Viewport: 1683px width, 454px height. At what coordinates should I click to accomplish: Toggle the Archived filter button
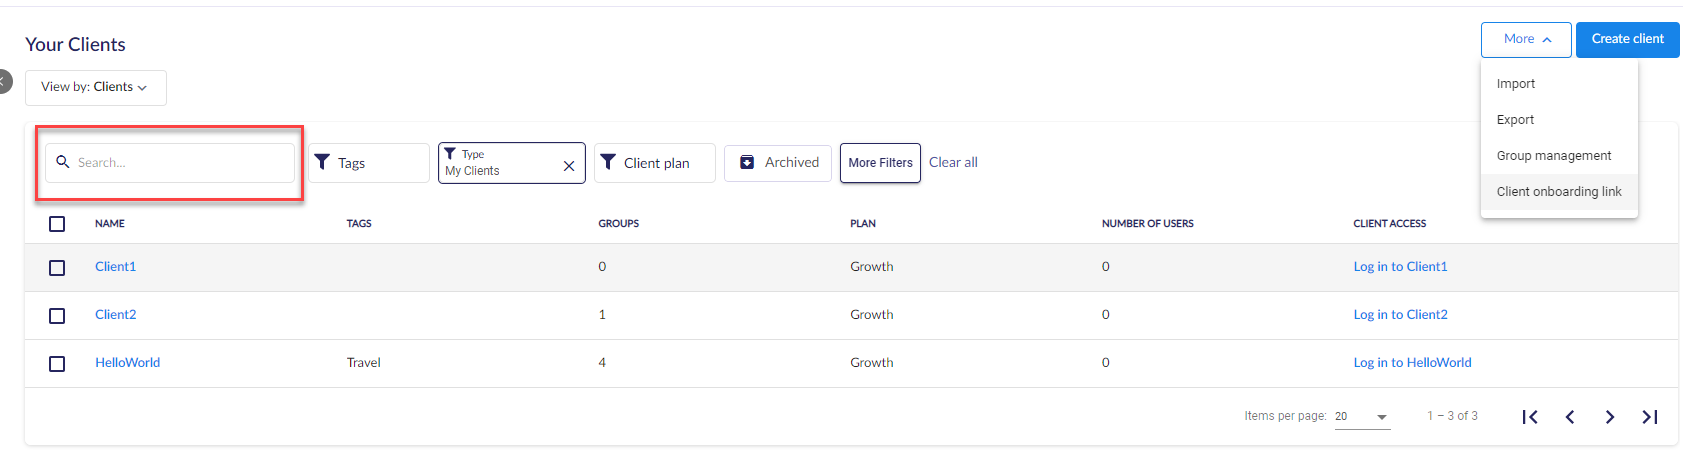pos(778,162)
